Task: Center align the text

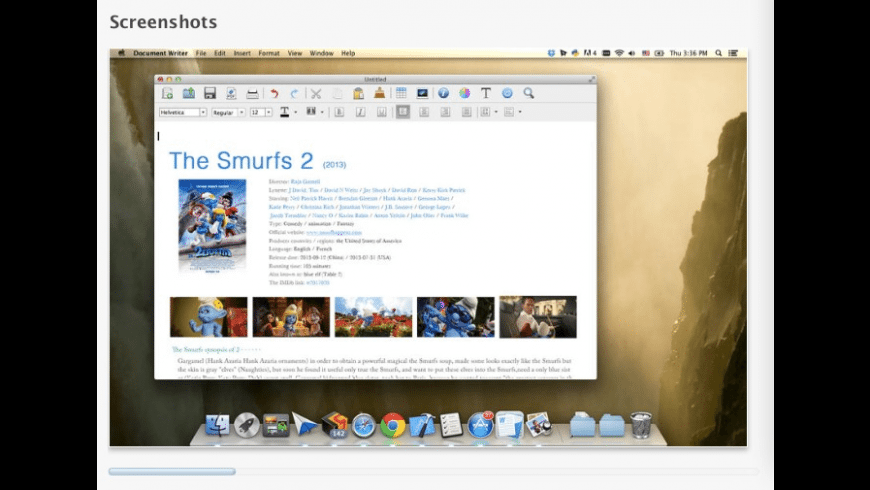Action: pyautogui.click(x=424, y=112)
